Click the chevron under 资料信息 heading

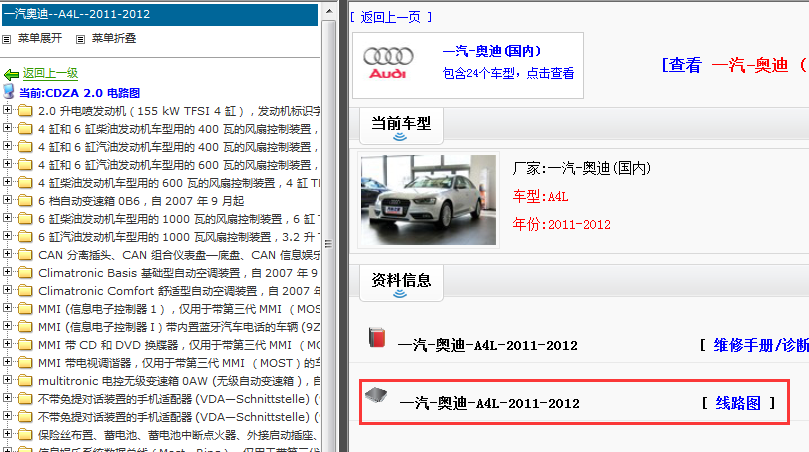[400, 294]
